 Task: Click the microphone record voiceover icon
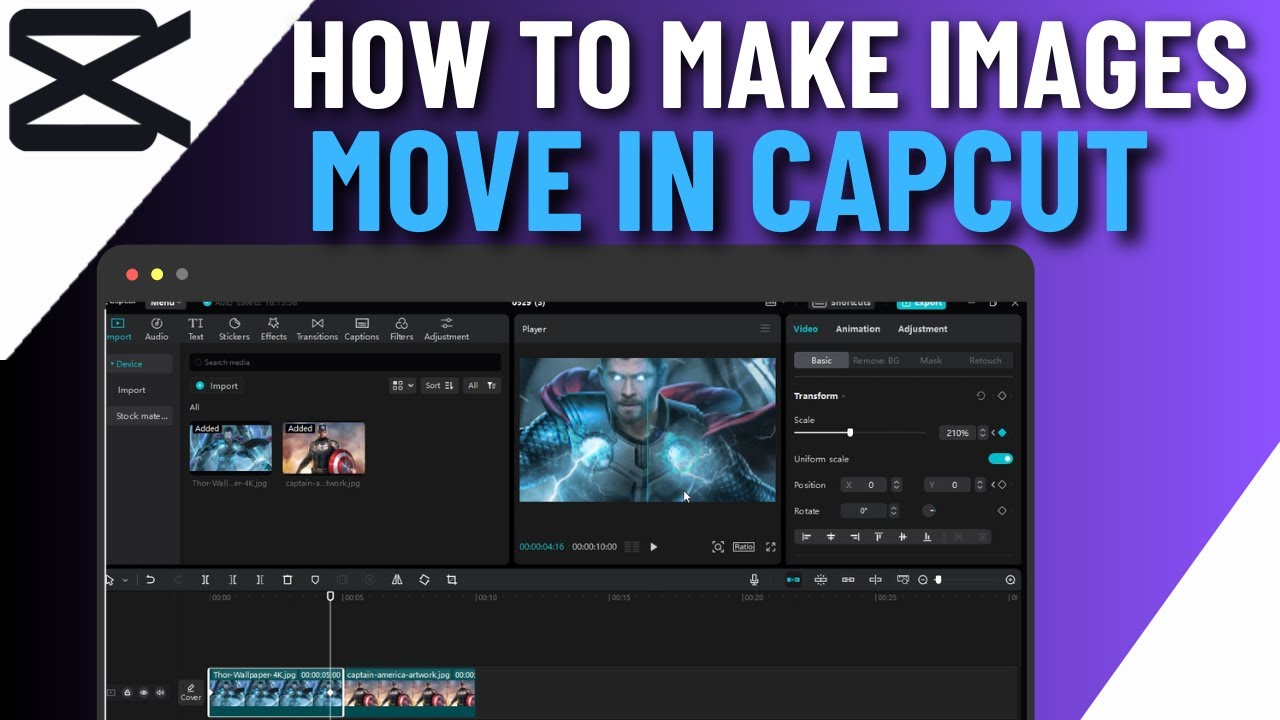754,579
